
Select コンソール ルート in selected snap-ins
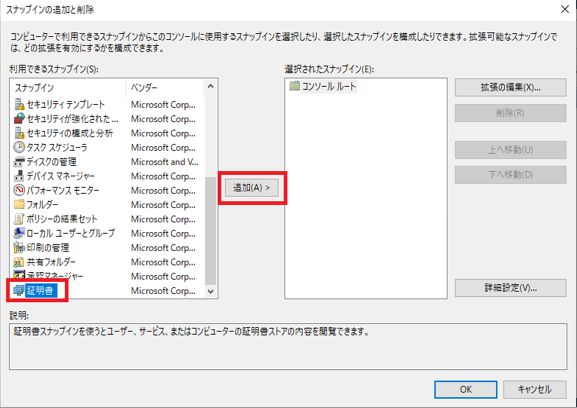pyautogui.click(x=323, y=86)
